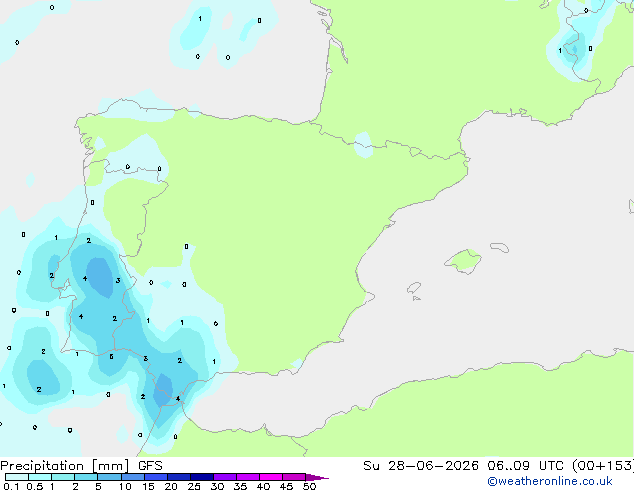Click the 40–45 mm magenta legend swatch

click(271, 477)
